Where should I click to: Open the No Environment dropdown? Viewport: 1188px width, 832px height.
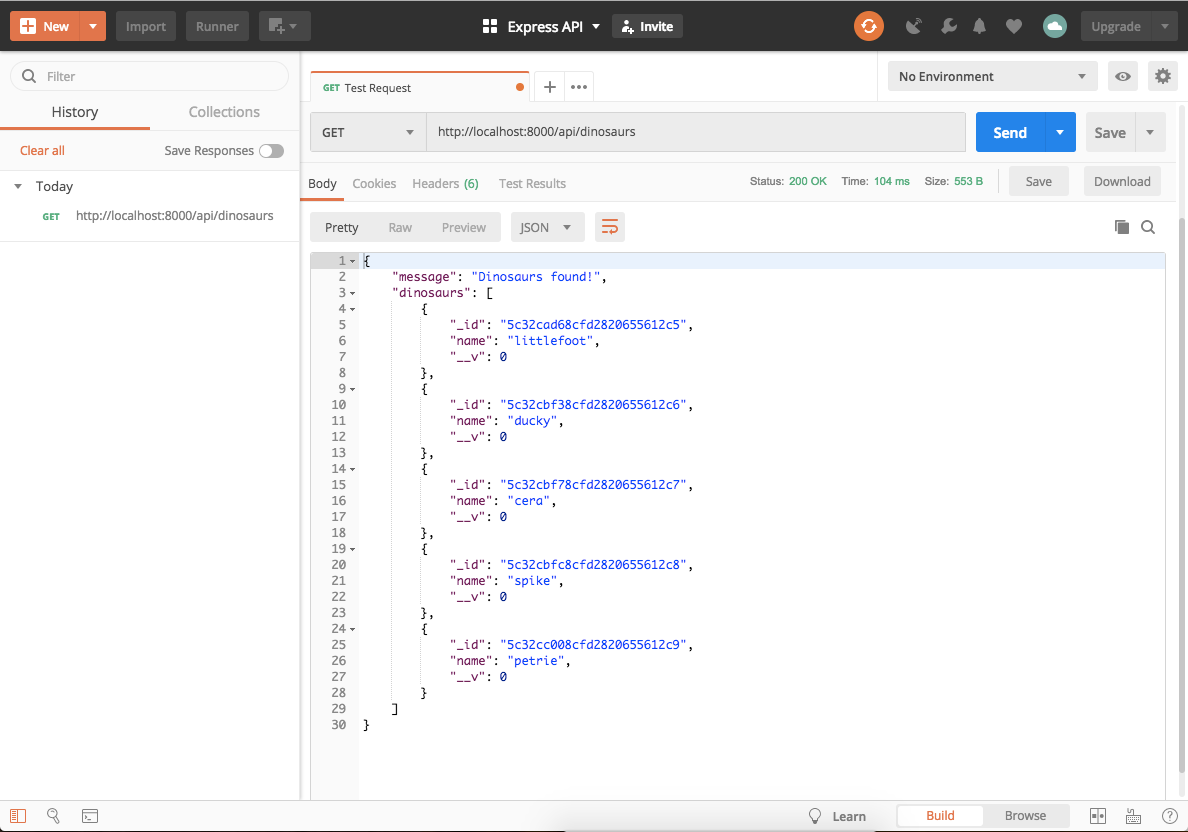(992, 76)
